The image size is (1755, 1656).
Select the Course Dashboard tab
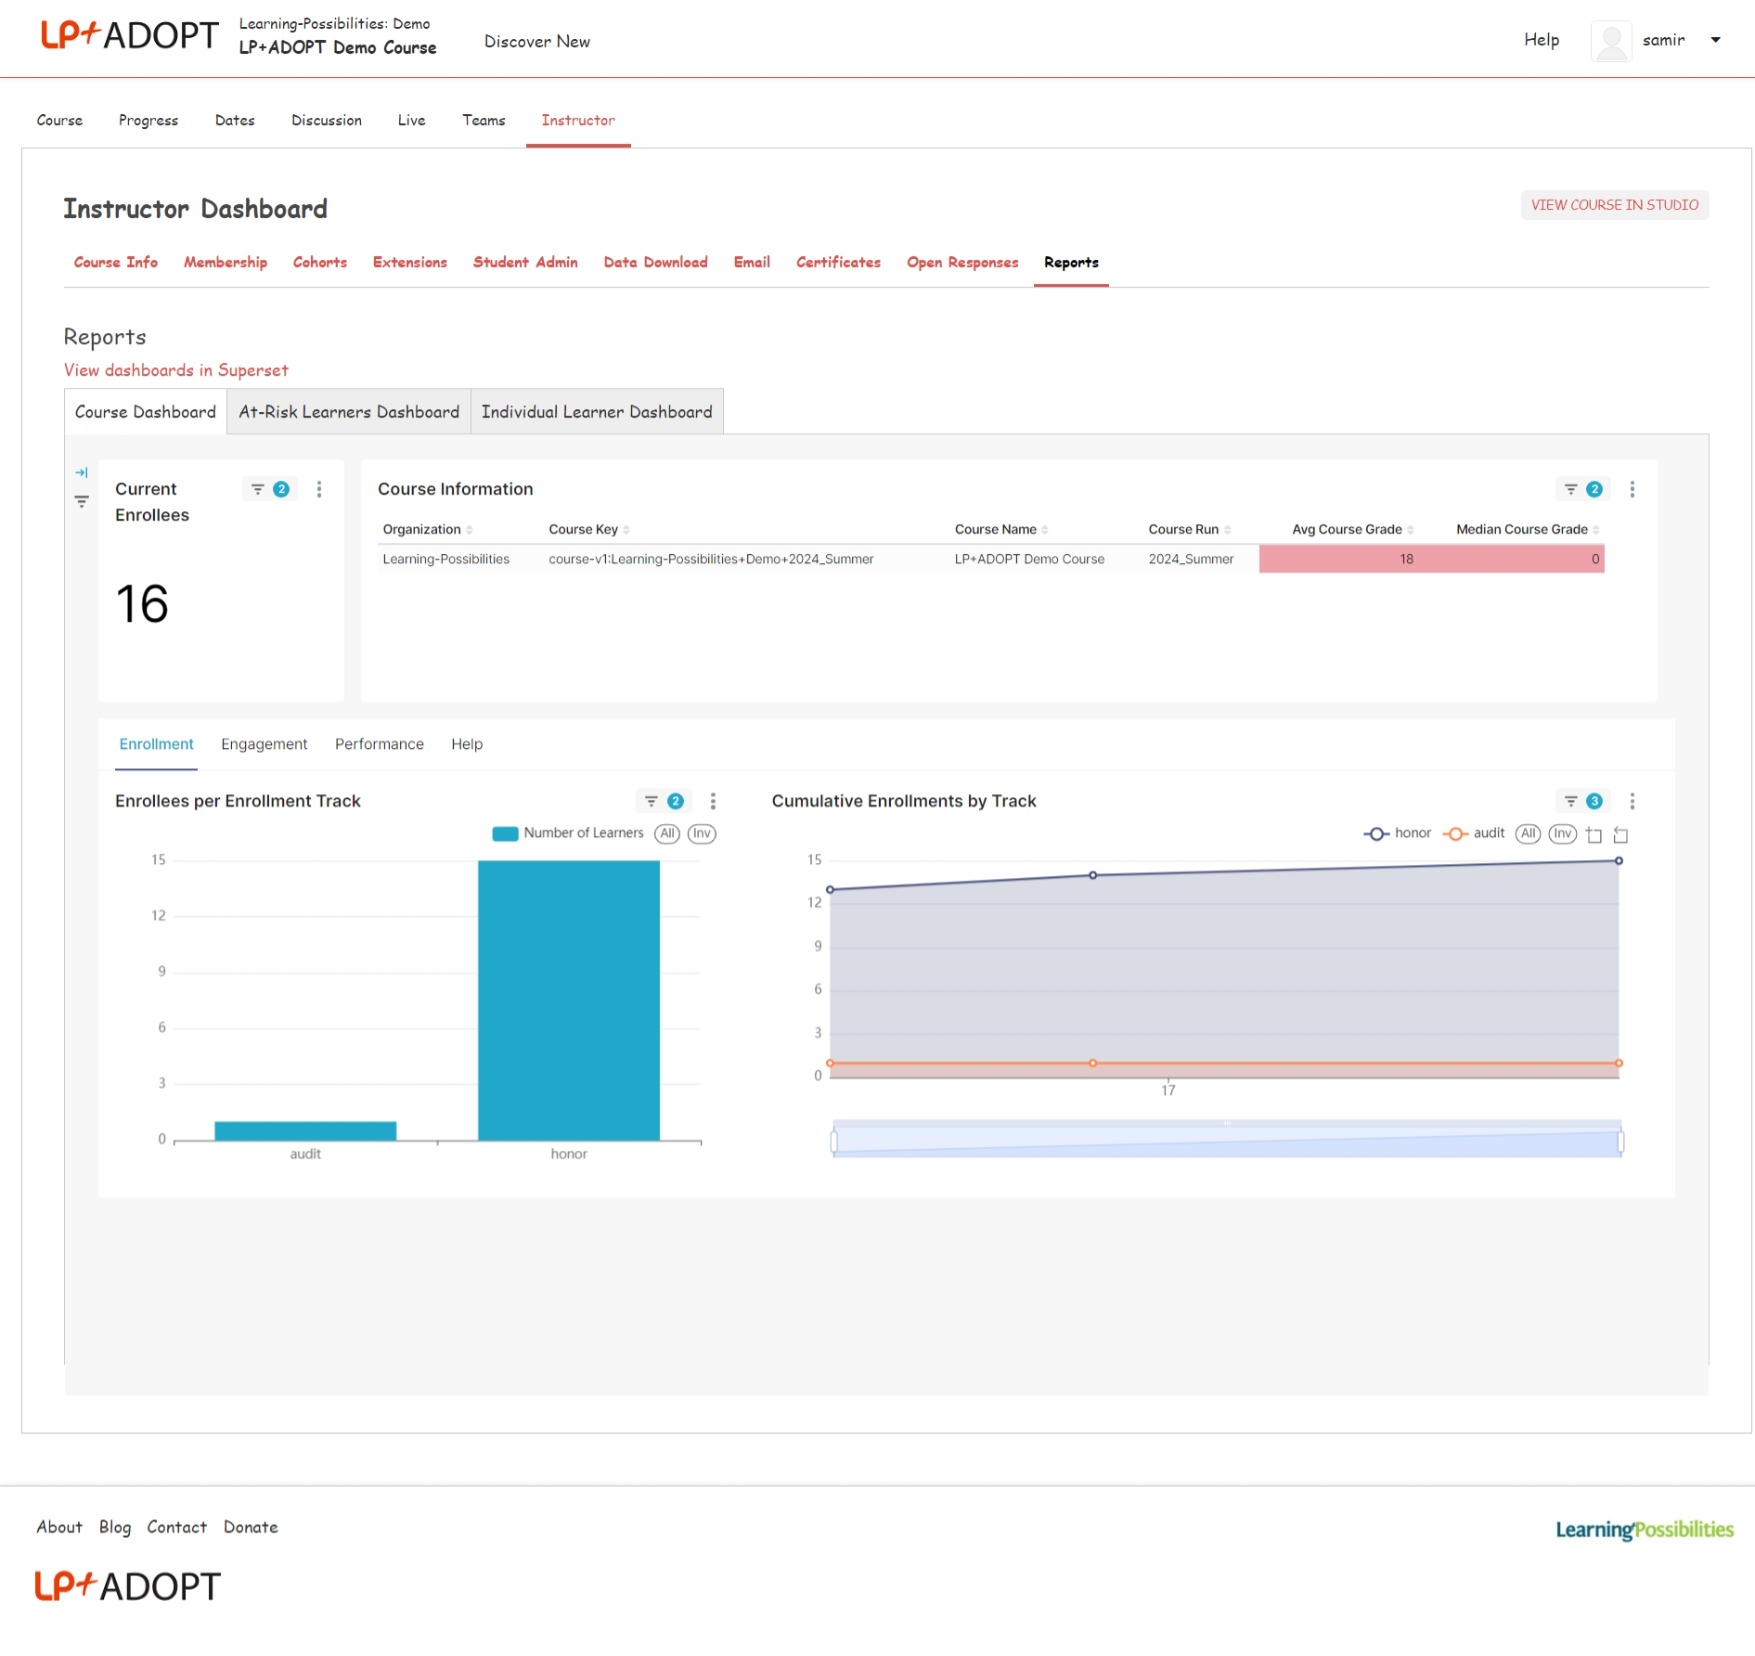click(x=145, y=412)
